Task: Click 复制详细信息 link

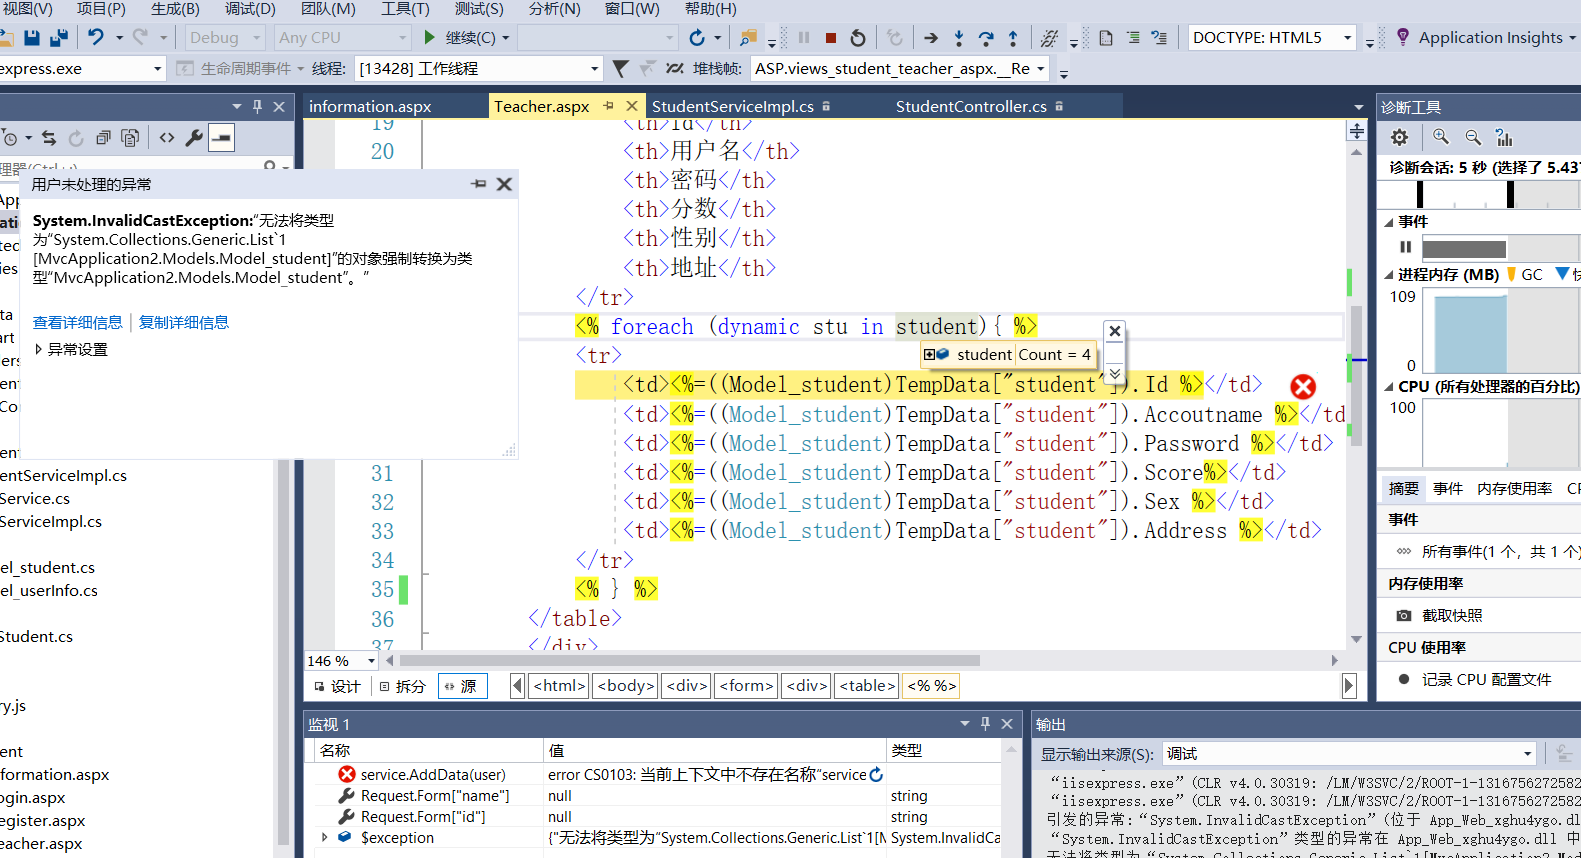Action: point(184,322)
